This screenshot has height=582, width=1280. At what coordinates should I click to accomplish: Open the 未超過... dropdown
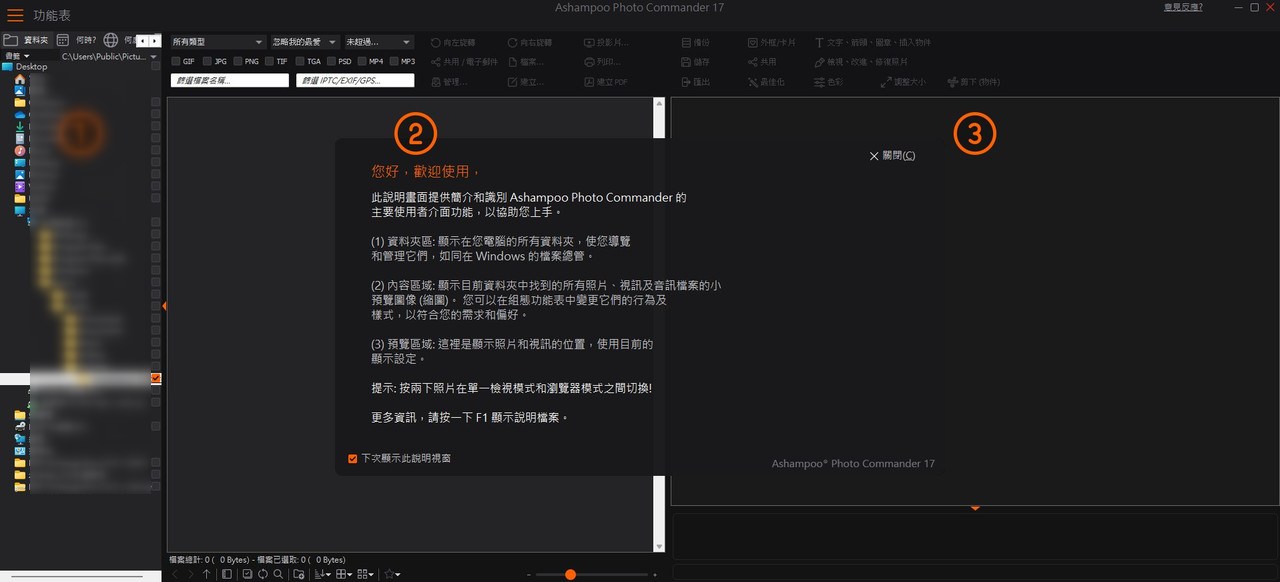pos(379,43)
